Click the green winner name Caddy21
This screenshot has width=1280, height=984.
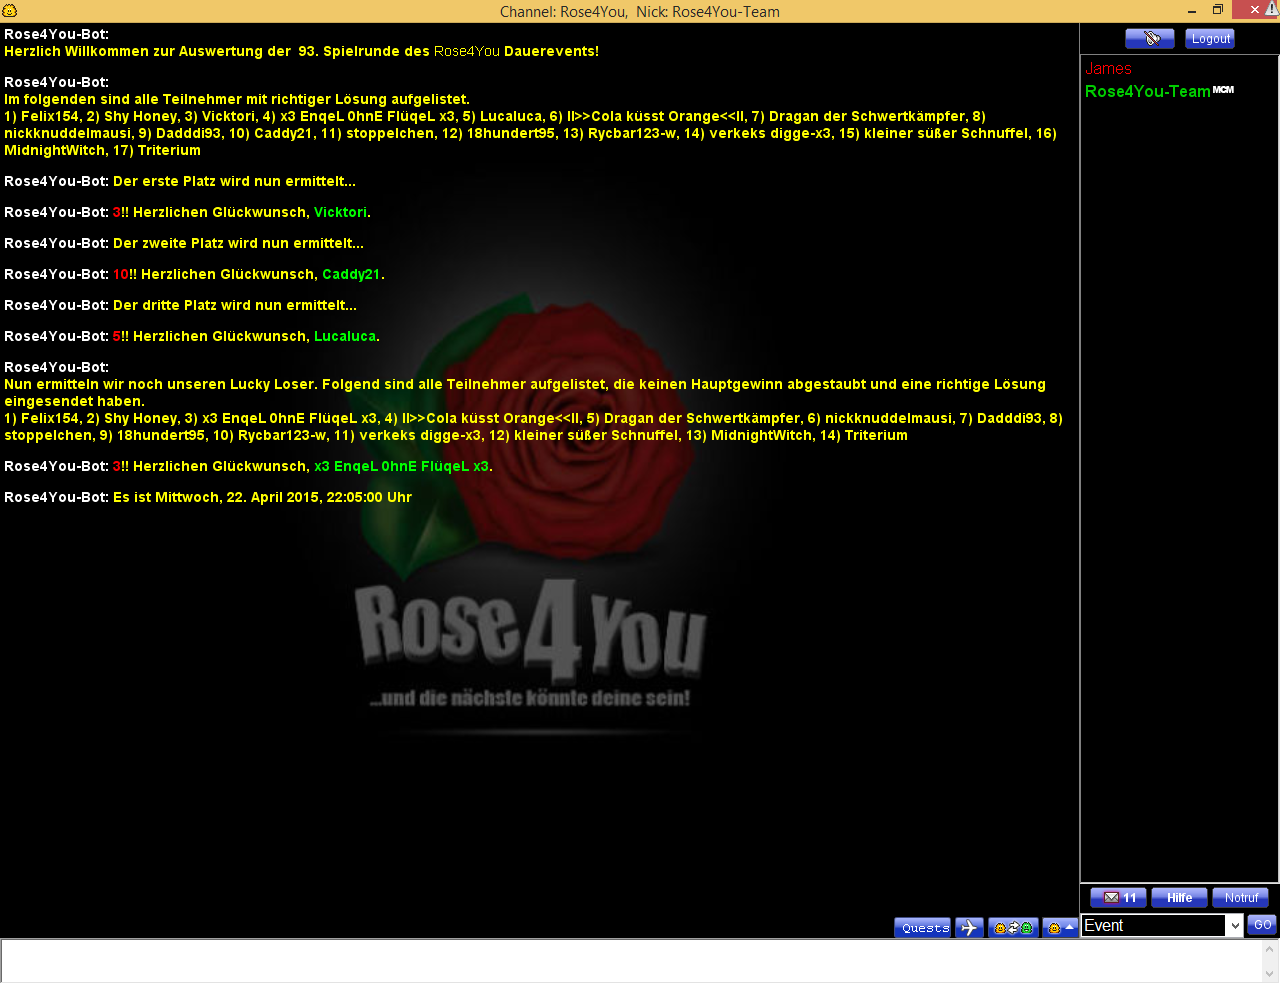tap(350, 275)
